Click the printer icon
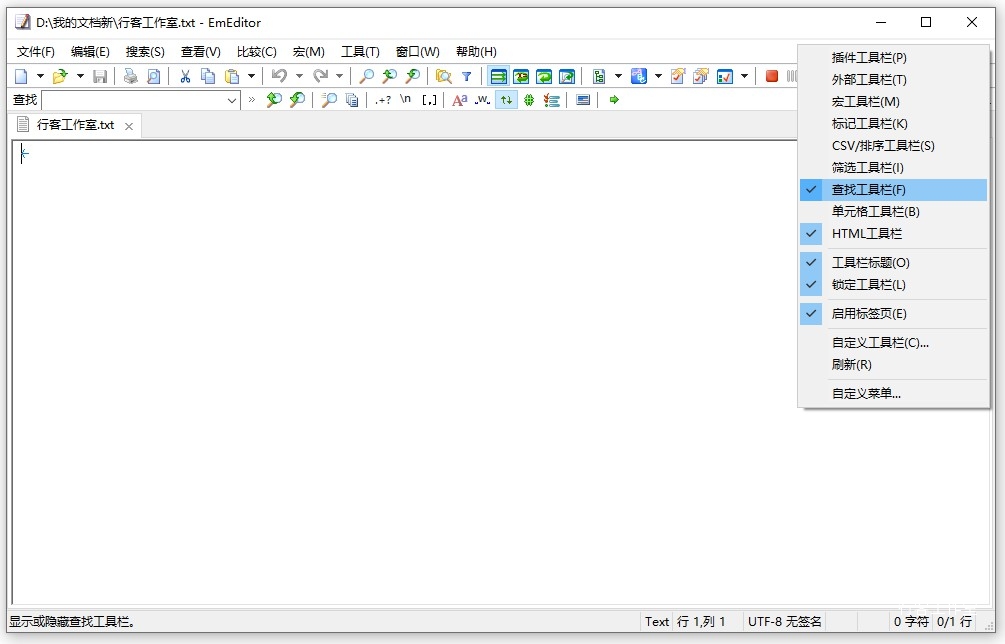Viewport: 1005px width, 644px height. tap(131, 77)
